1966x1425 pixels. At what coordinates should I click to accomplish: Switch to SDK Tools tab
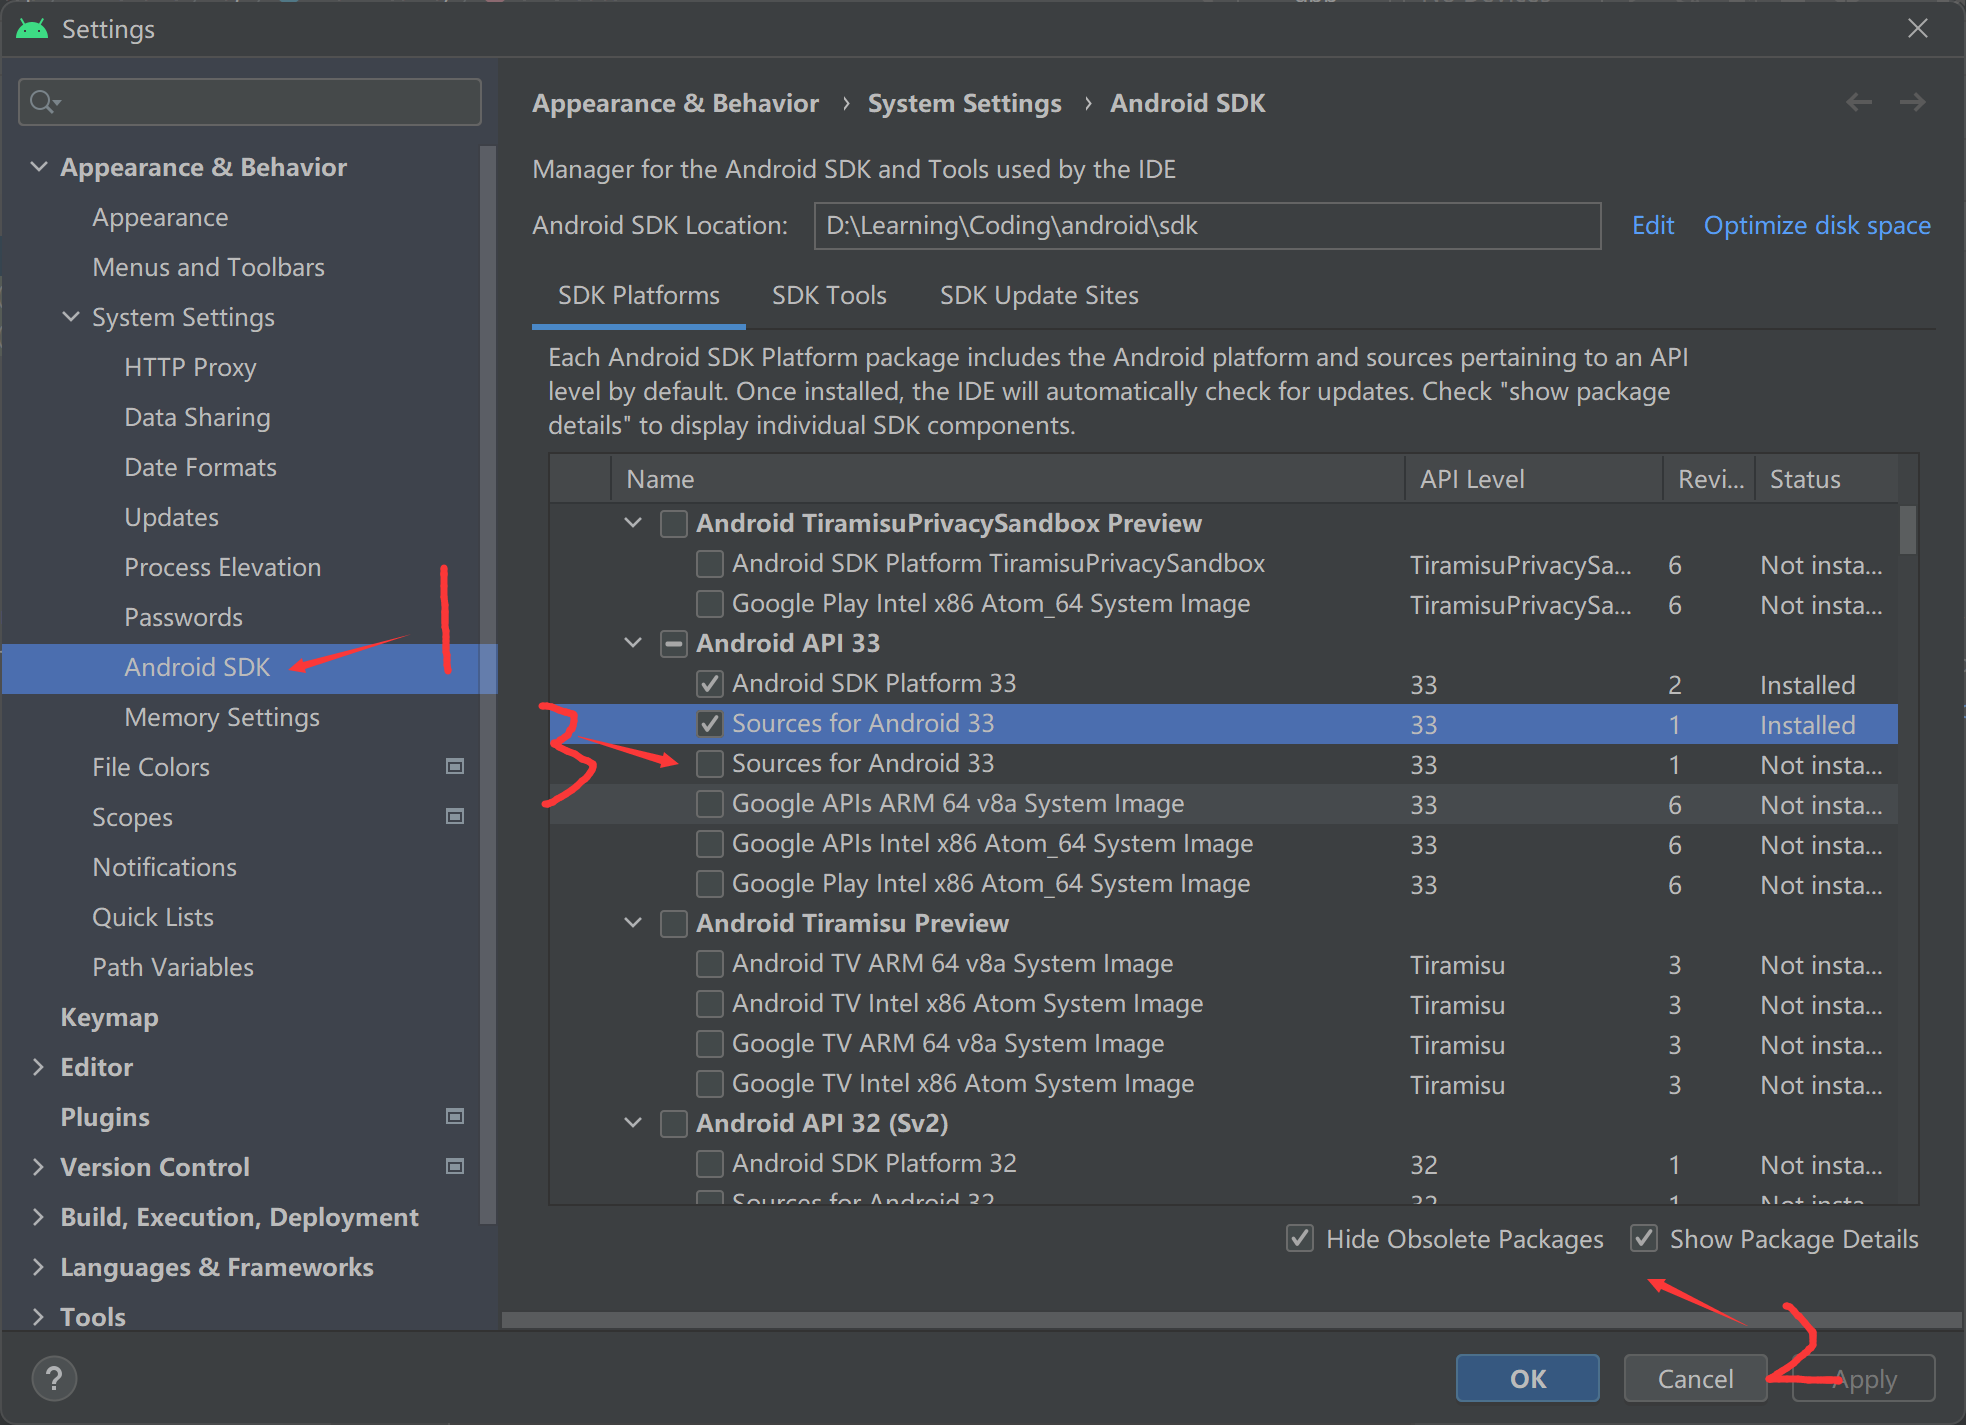point(829,296)
